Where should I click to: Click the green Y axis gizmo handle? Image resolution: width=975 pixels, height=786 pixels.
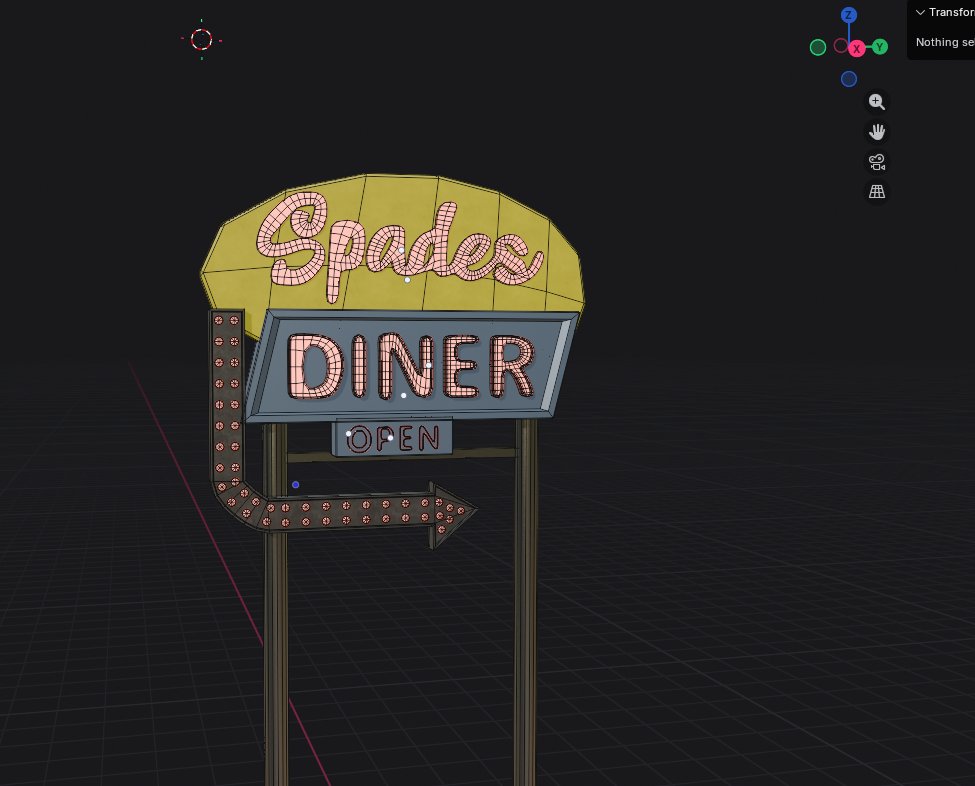coord(880,47)
